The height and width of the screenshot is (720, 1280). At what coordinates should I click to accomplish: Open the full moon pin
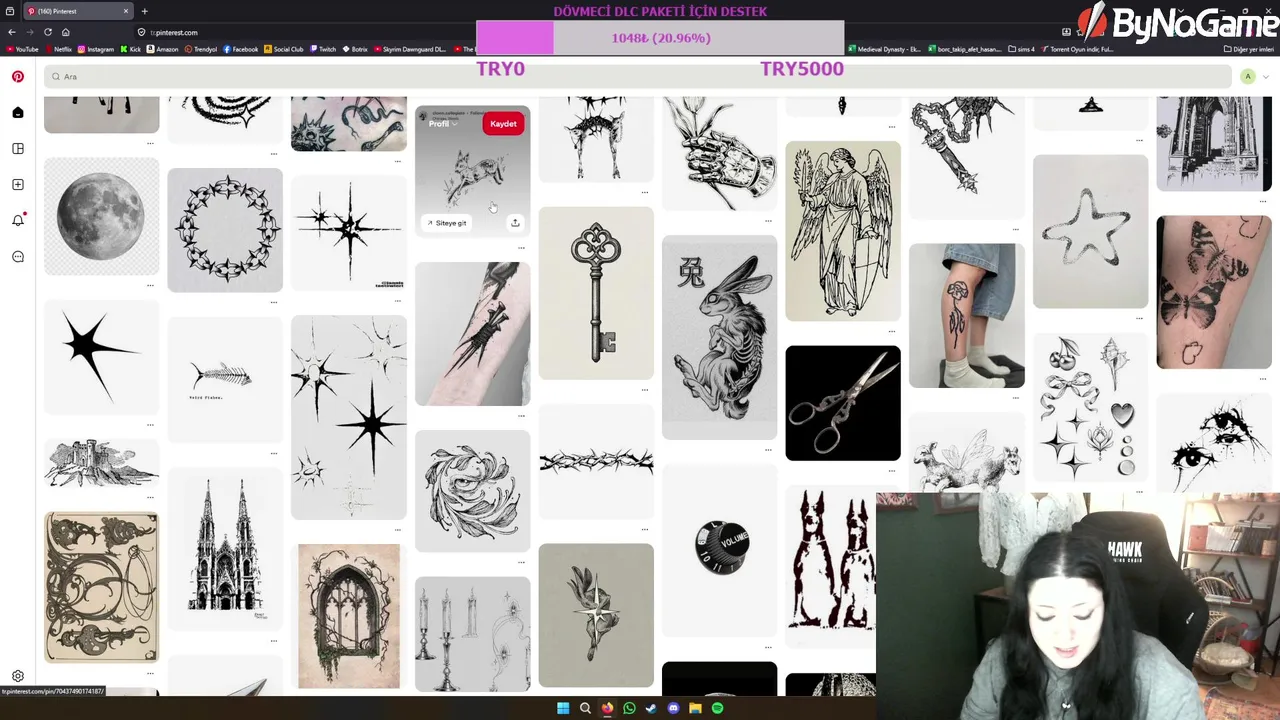point(101,216)
